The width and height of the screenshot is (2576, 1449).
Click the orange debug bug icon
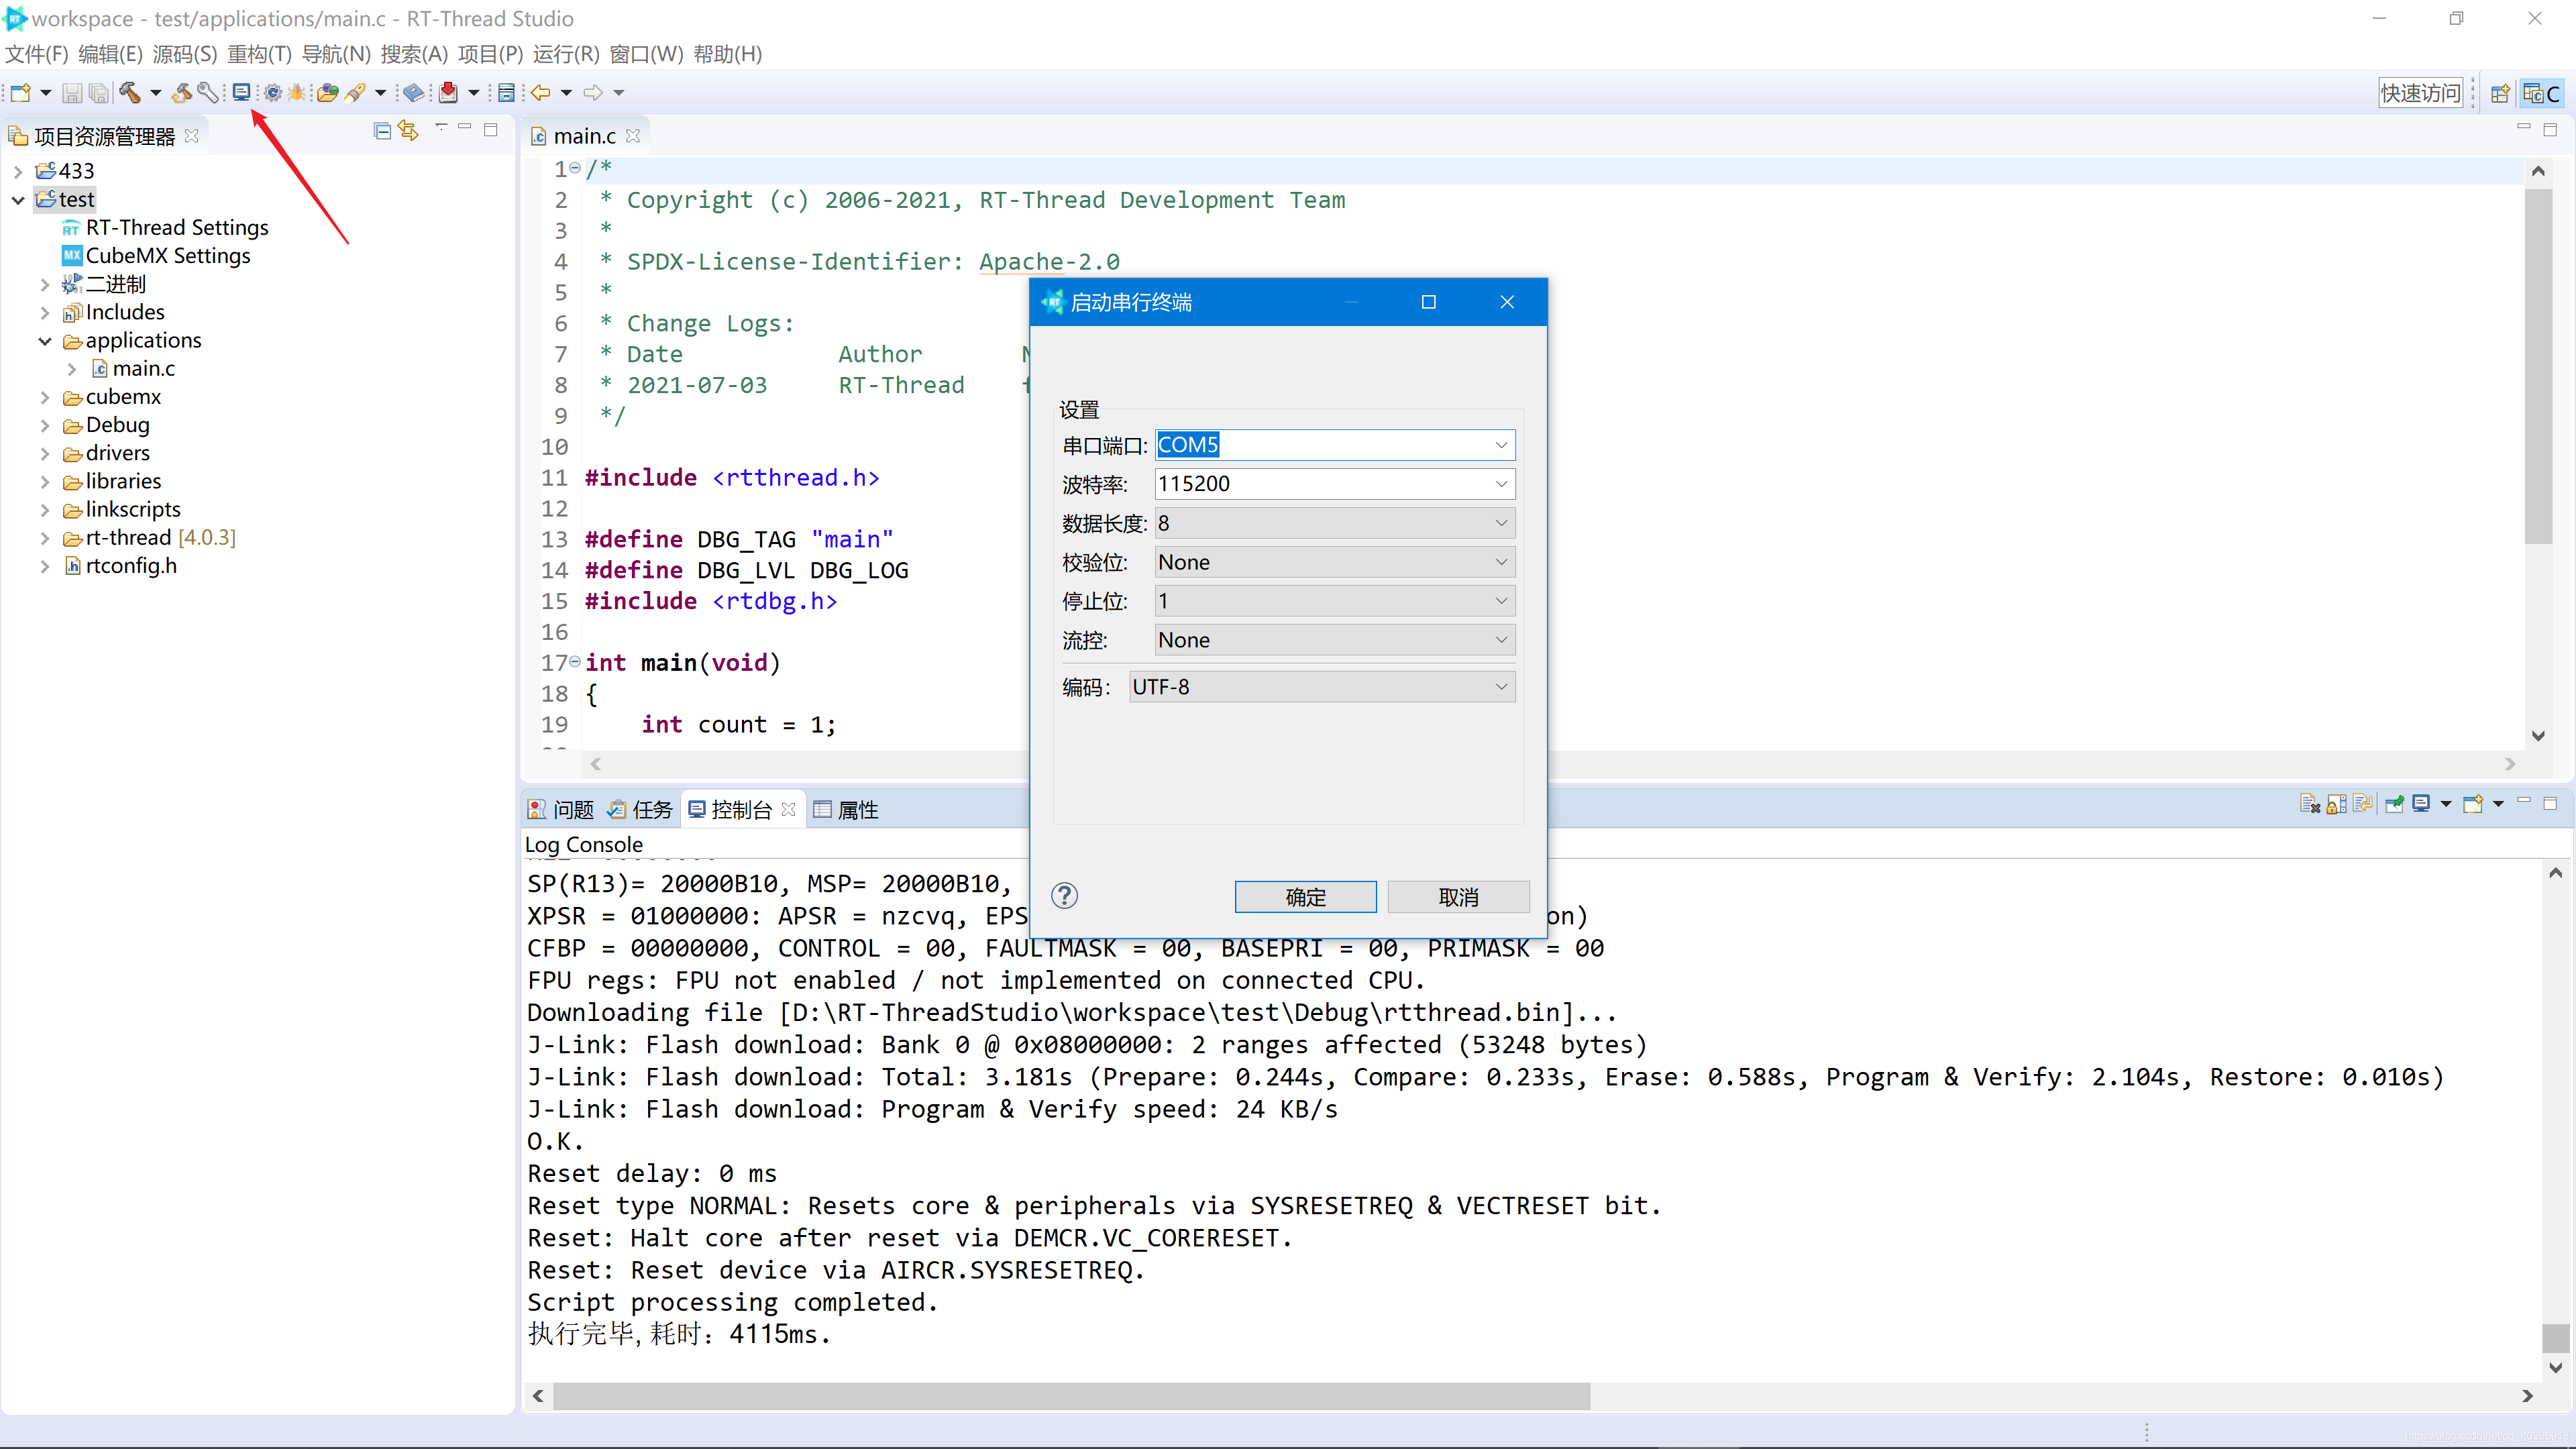tap(297, 93)
